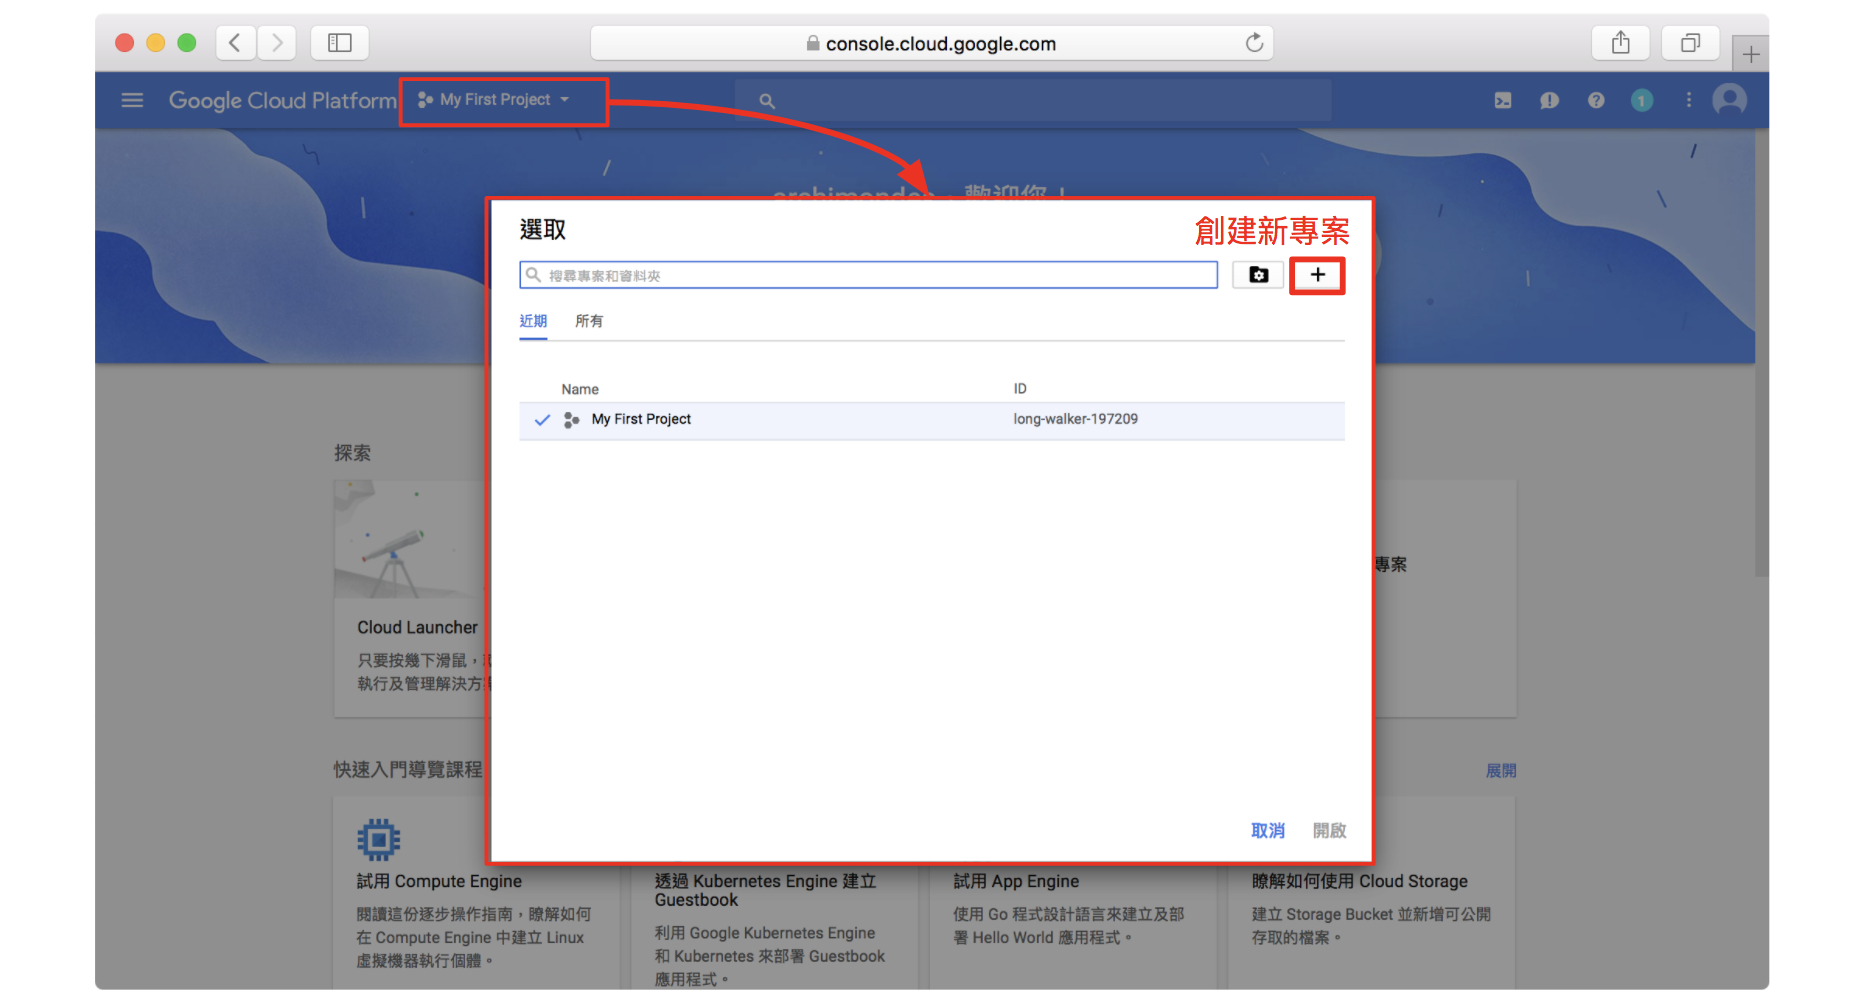Click the 開啟 button
1862x1006 pixels.
[1330, 830]
